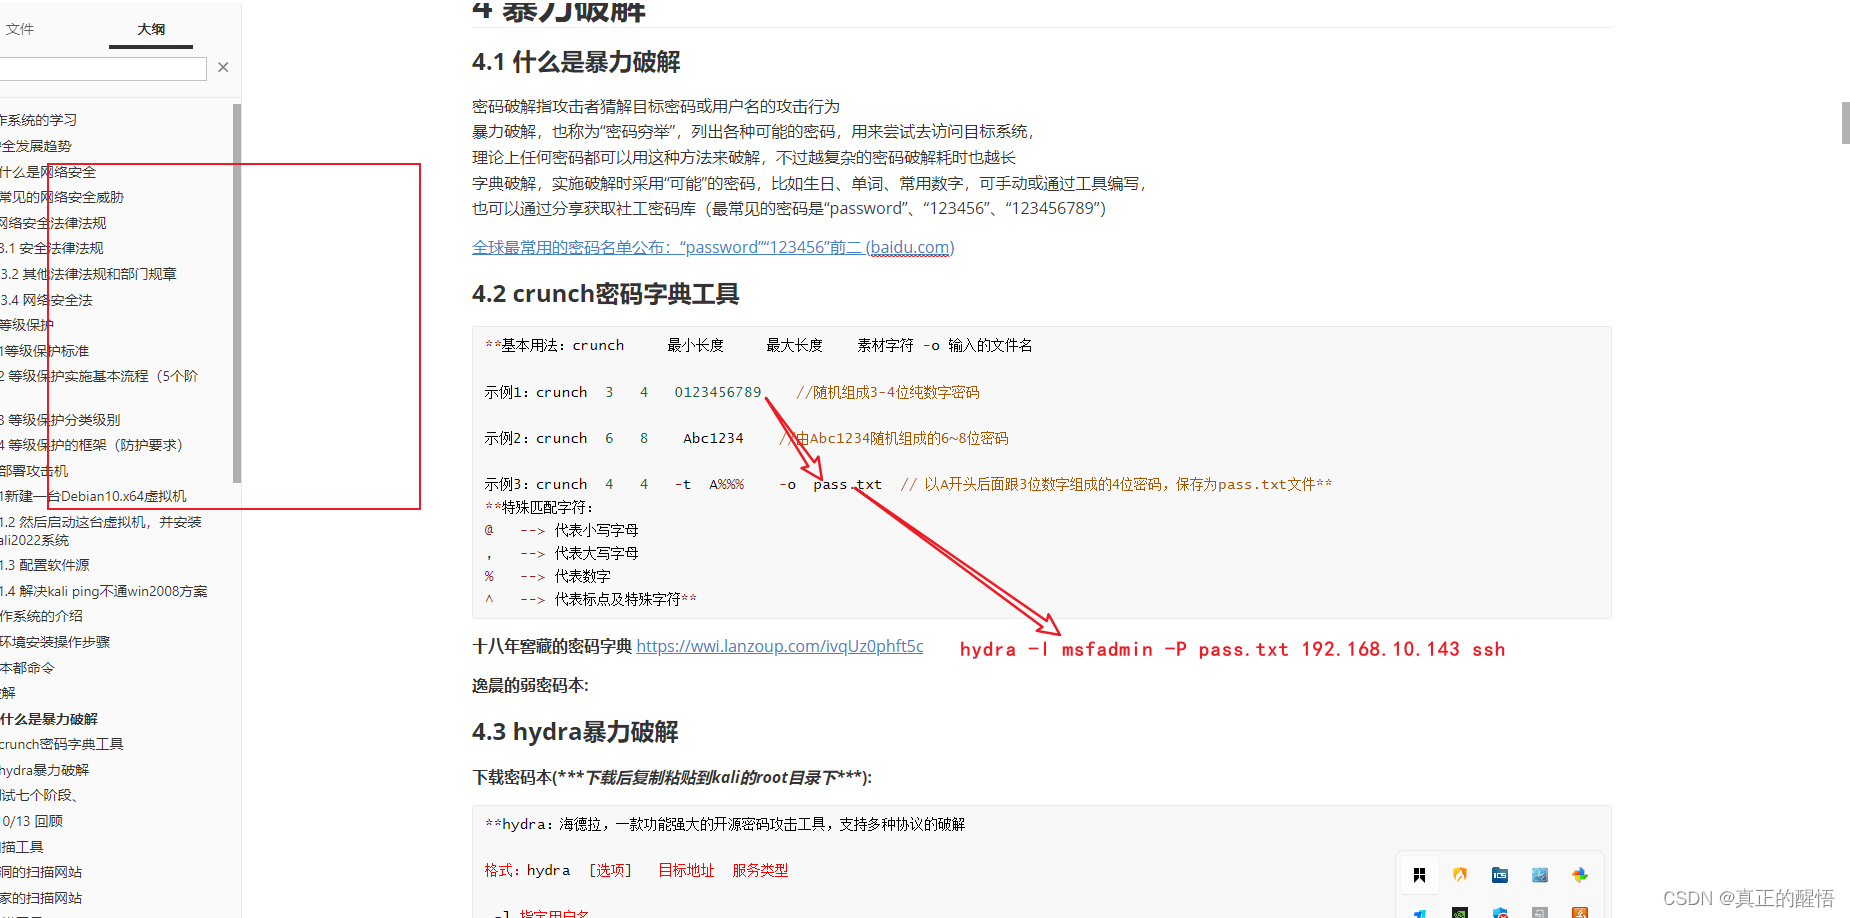
Task: Click red text 目标地址 in hydra format
Action: point(686,870)
